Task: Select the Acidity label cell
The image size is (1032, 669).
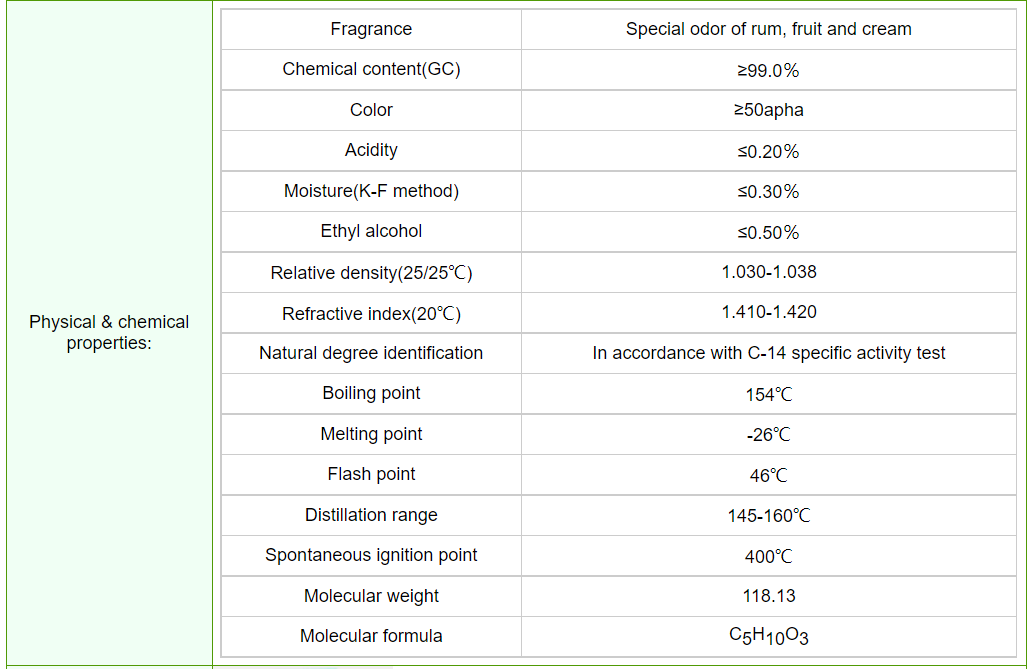Action: [x=371, y=150]
